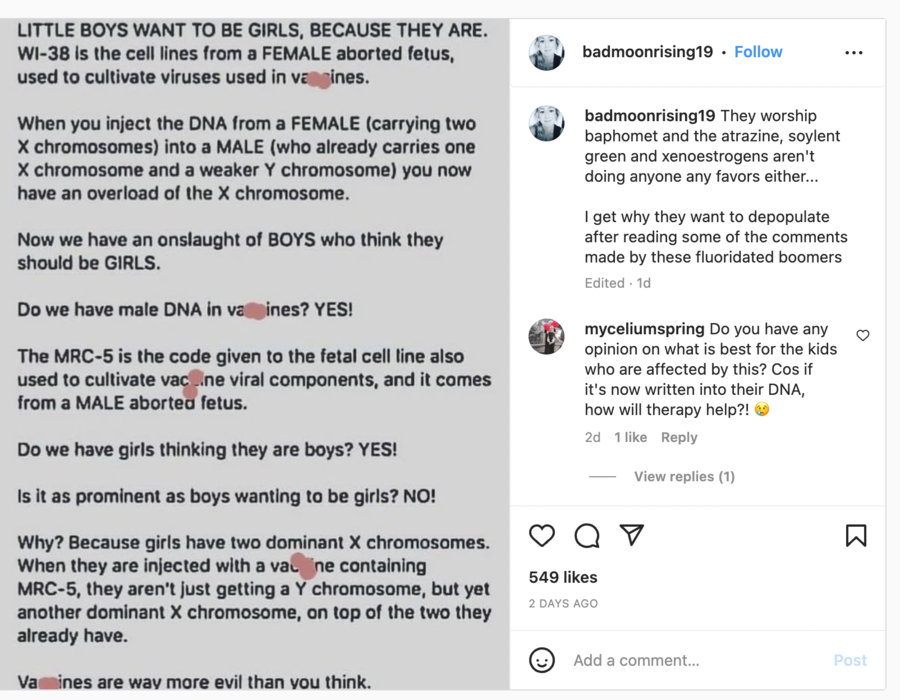Open the three-dot more options menu

pyautogui.click(x=854, y=53)
